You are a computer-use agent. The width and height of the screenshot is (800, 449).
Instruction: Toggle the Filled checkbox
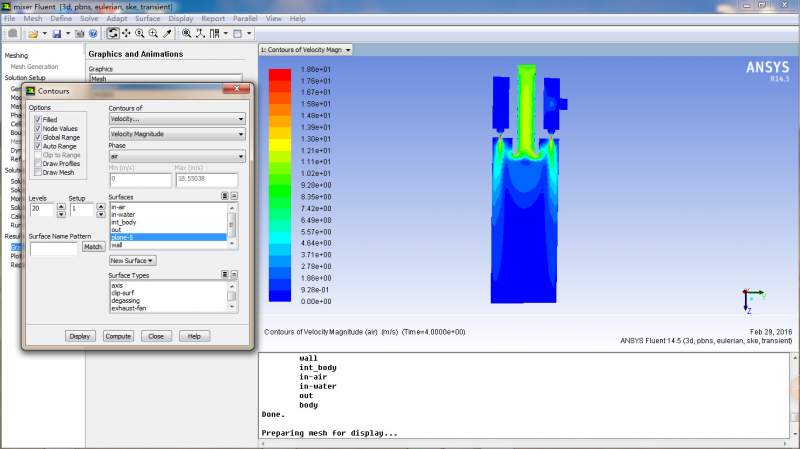37,119
